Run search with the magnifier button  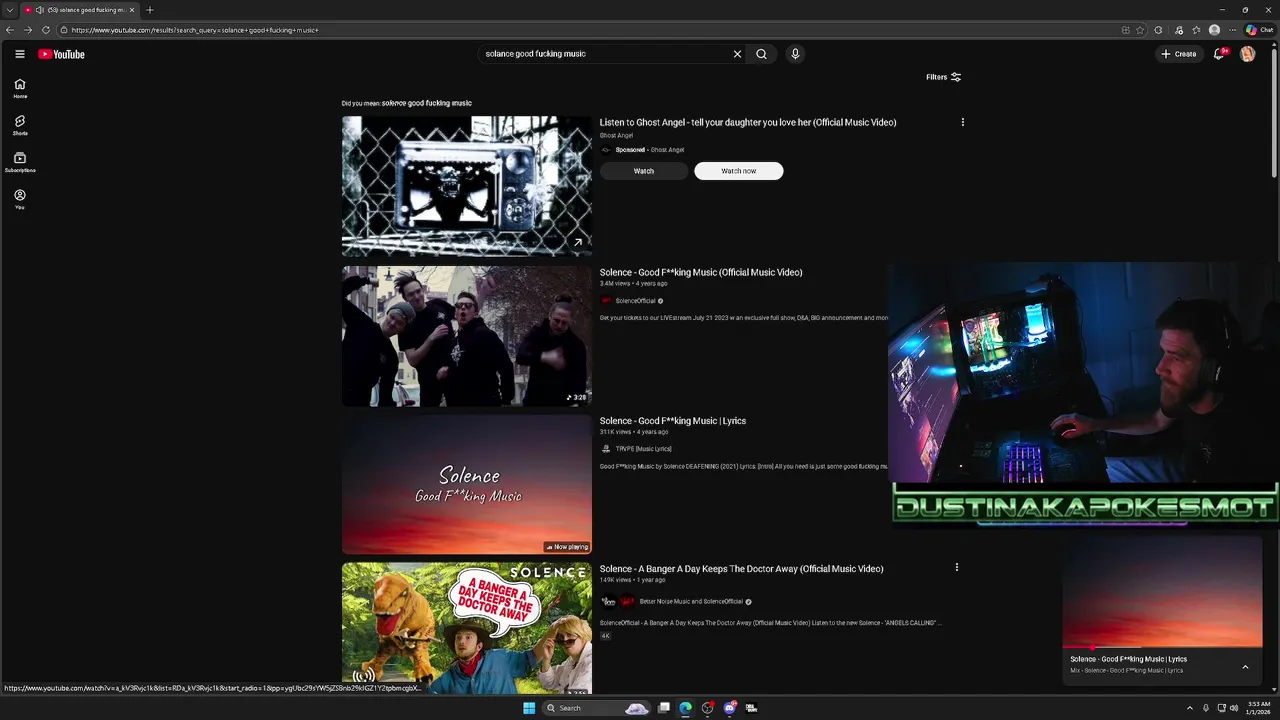[761, 54]
